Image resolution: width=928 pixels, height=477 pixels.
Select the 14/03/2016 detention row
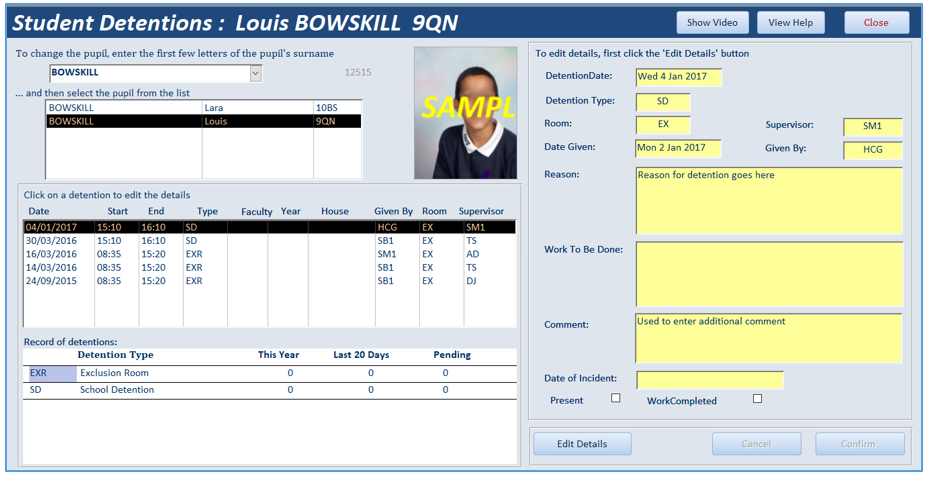269,267
